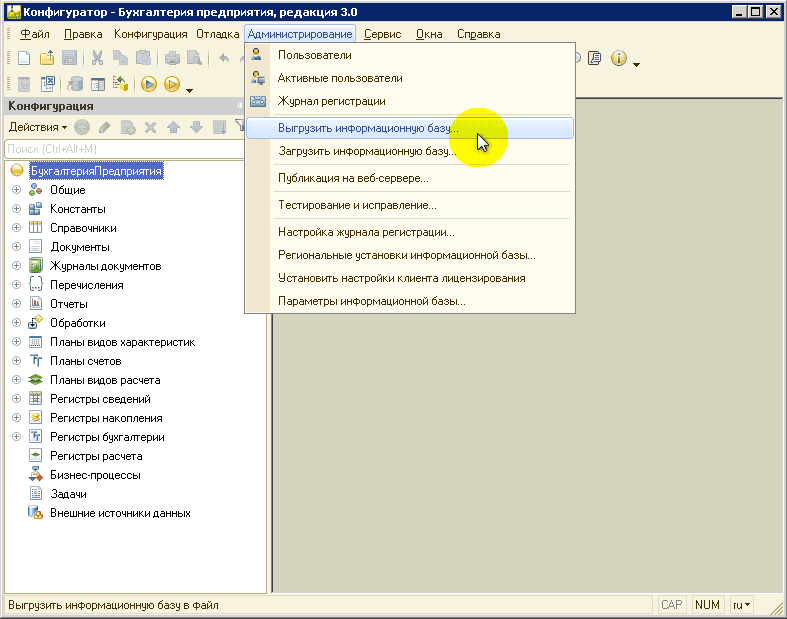The height and width of the screenshot is (619, 787).
Task: Start debugging with the play icon
Action: (x=149, y=84)
